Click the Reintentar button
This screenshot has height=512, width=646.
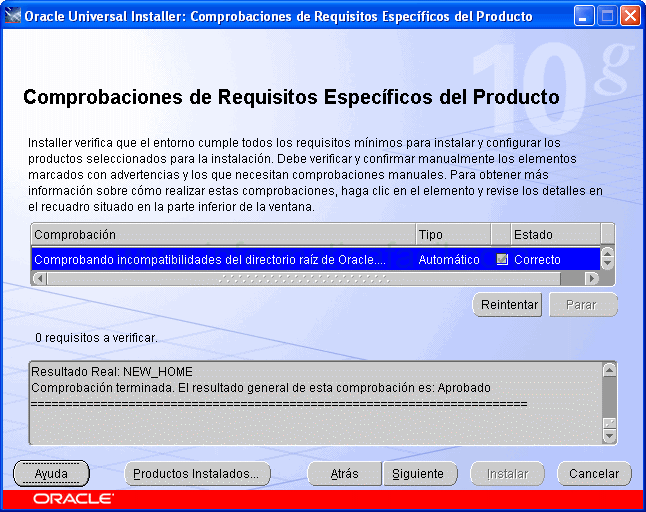(x=507, y=305)
